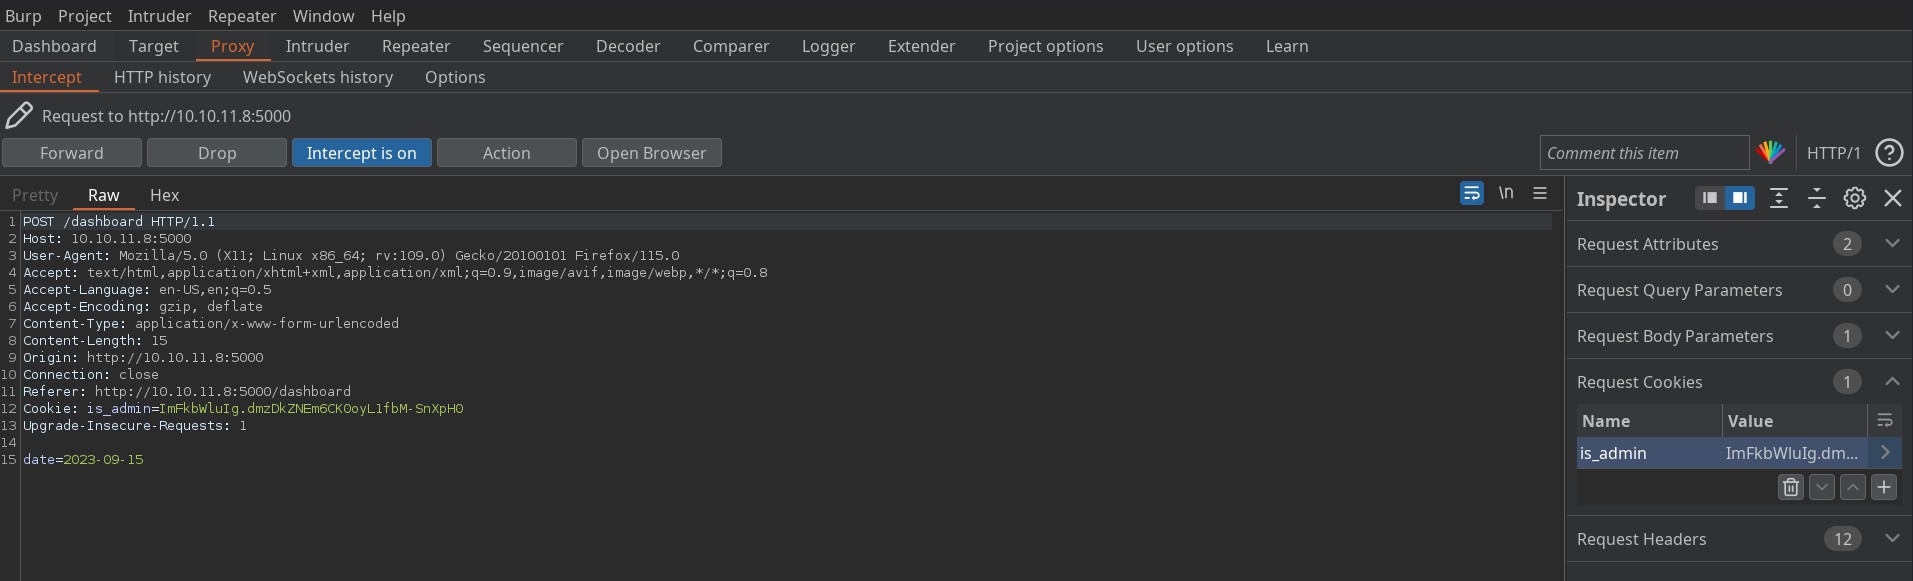Expand Request Body Parameters section
Screen dimensions: 1913x581
pos(1892,335)
